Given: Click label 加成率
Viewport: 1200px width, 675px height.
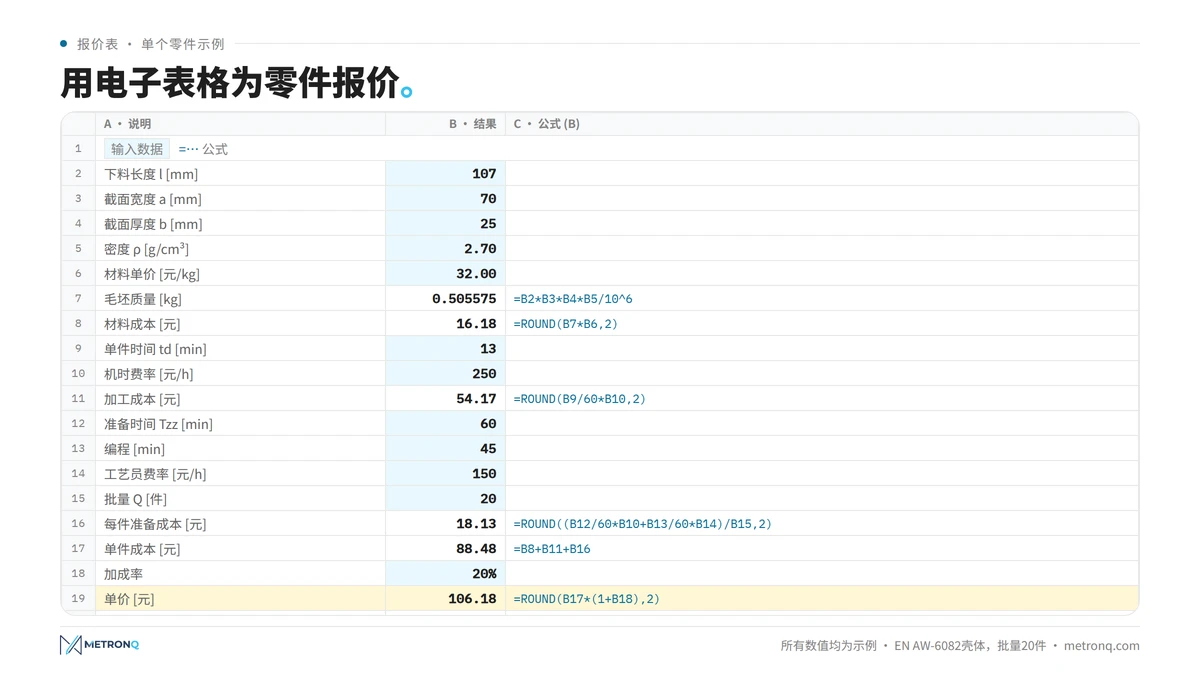Looking at the screenshot, I should pos(123,574).
